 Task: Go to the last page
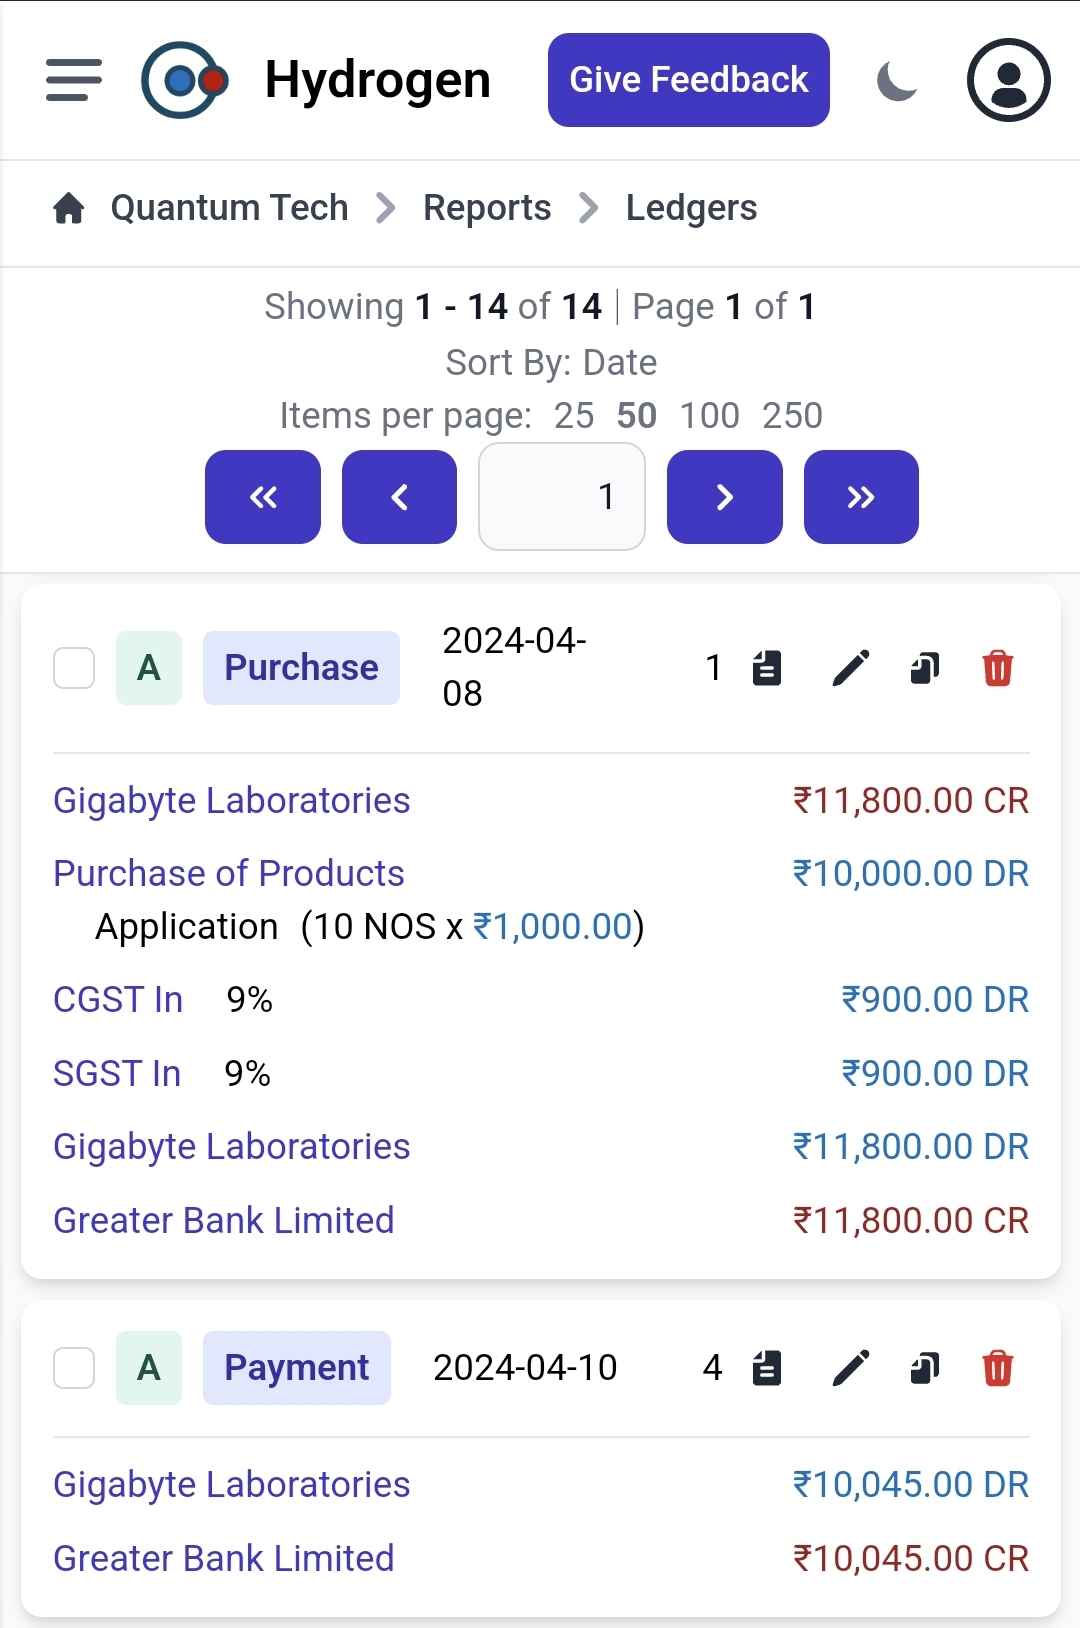[x=861, y=497]
